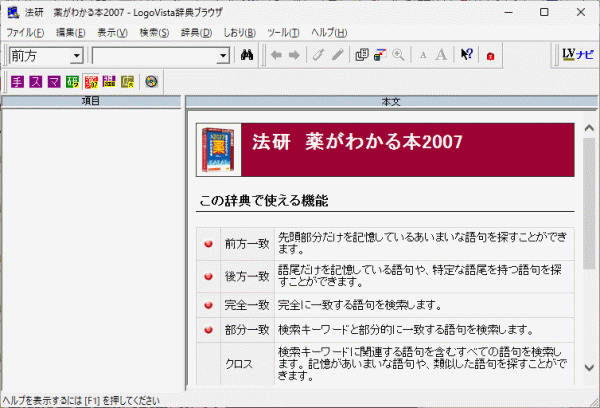Open the しおり(B) menu
The height and width of the screenshot is (408, 600).
click(240, 33)
